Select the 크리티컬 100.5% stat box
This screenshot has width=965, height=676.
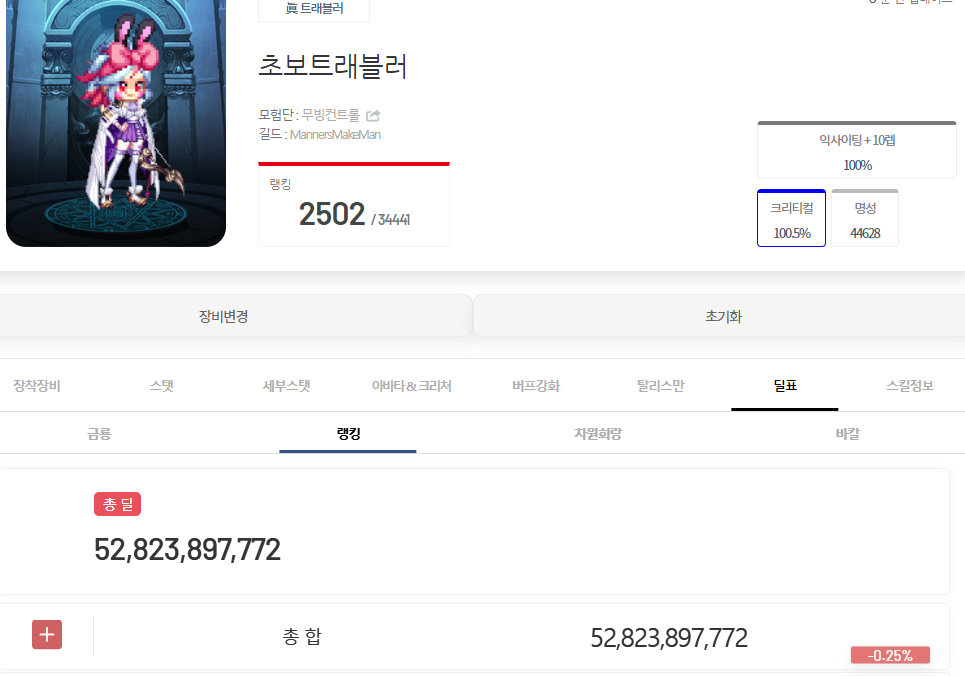click(791, 218)
